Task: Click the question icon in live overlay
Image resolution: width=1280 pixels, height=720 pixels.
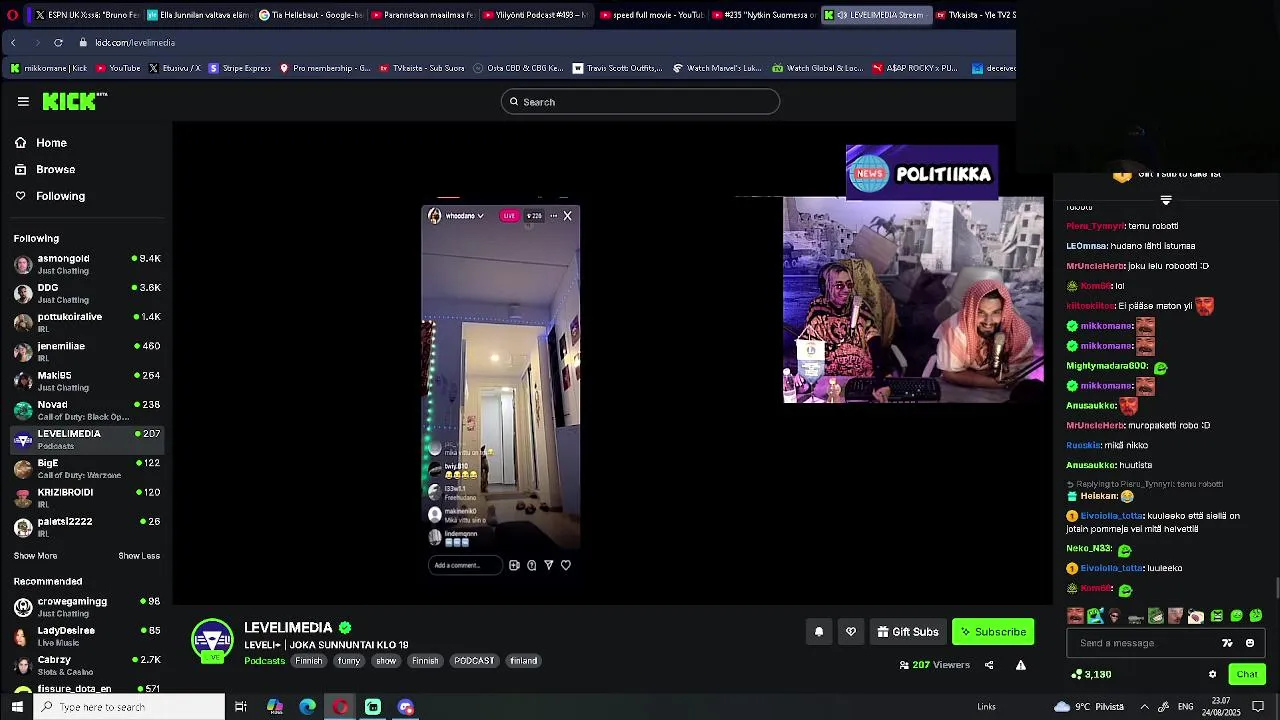Action: coord(531,565)
